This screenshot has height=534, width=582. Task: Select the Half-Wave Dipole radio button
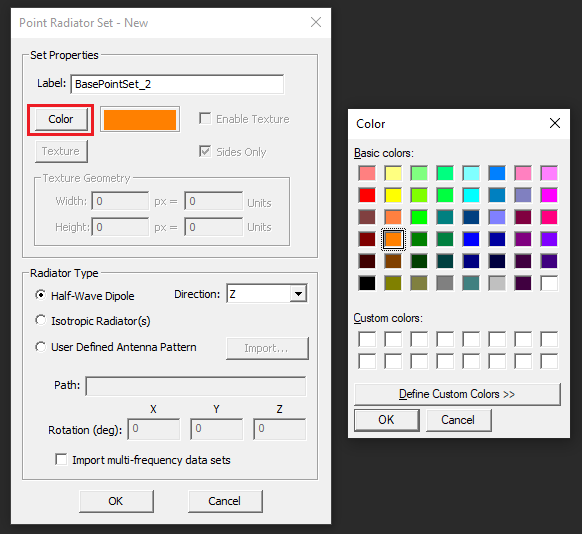(40, 295)
